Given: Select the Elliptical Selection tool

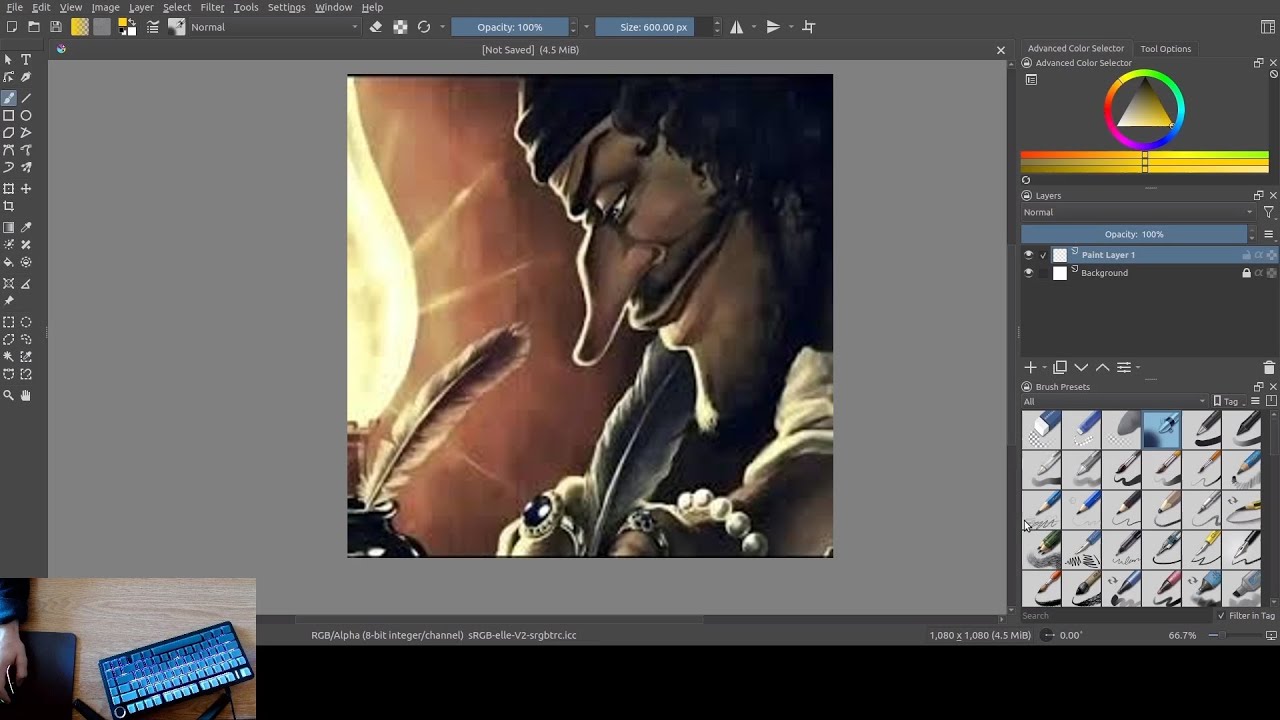Looking at the screenshot, I should coord(26,323).
